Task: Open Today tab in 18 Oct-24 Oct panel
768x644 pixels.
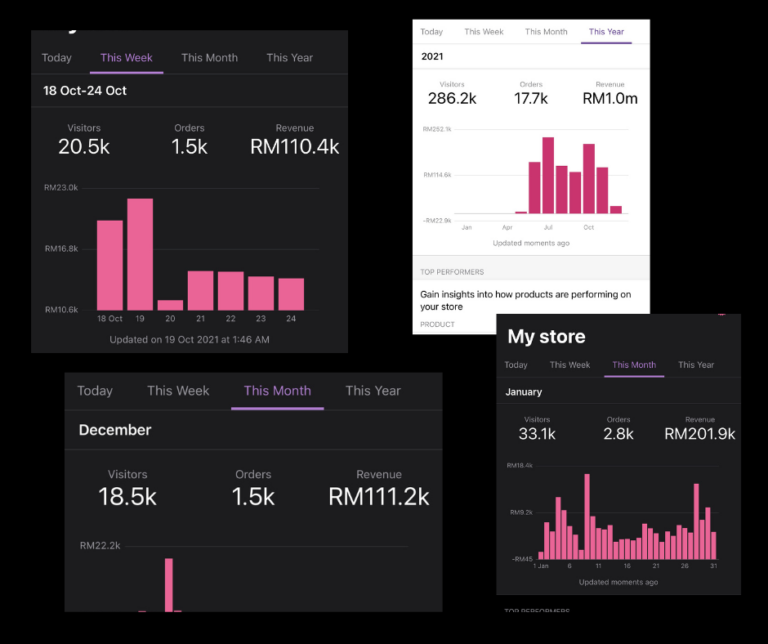Action: point(56,58)
